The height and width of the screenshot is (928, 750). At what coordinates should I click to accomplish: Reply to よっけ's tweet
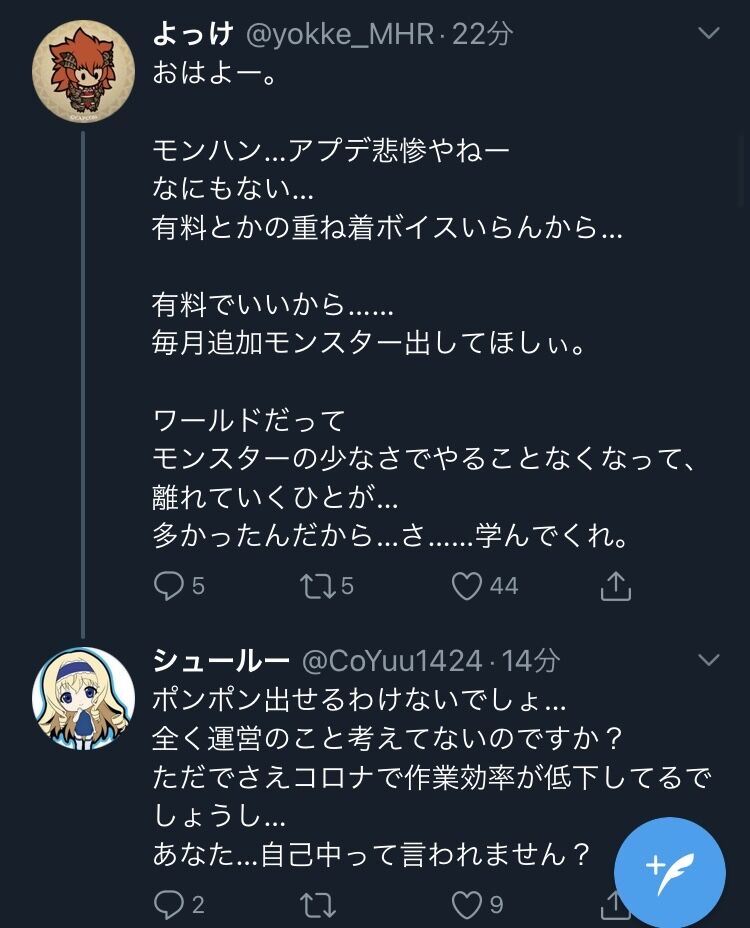point(169,585)
